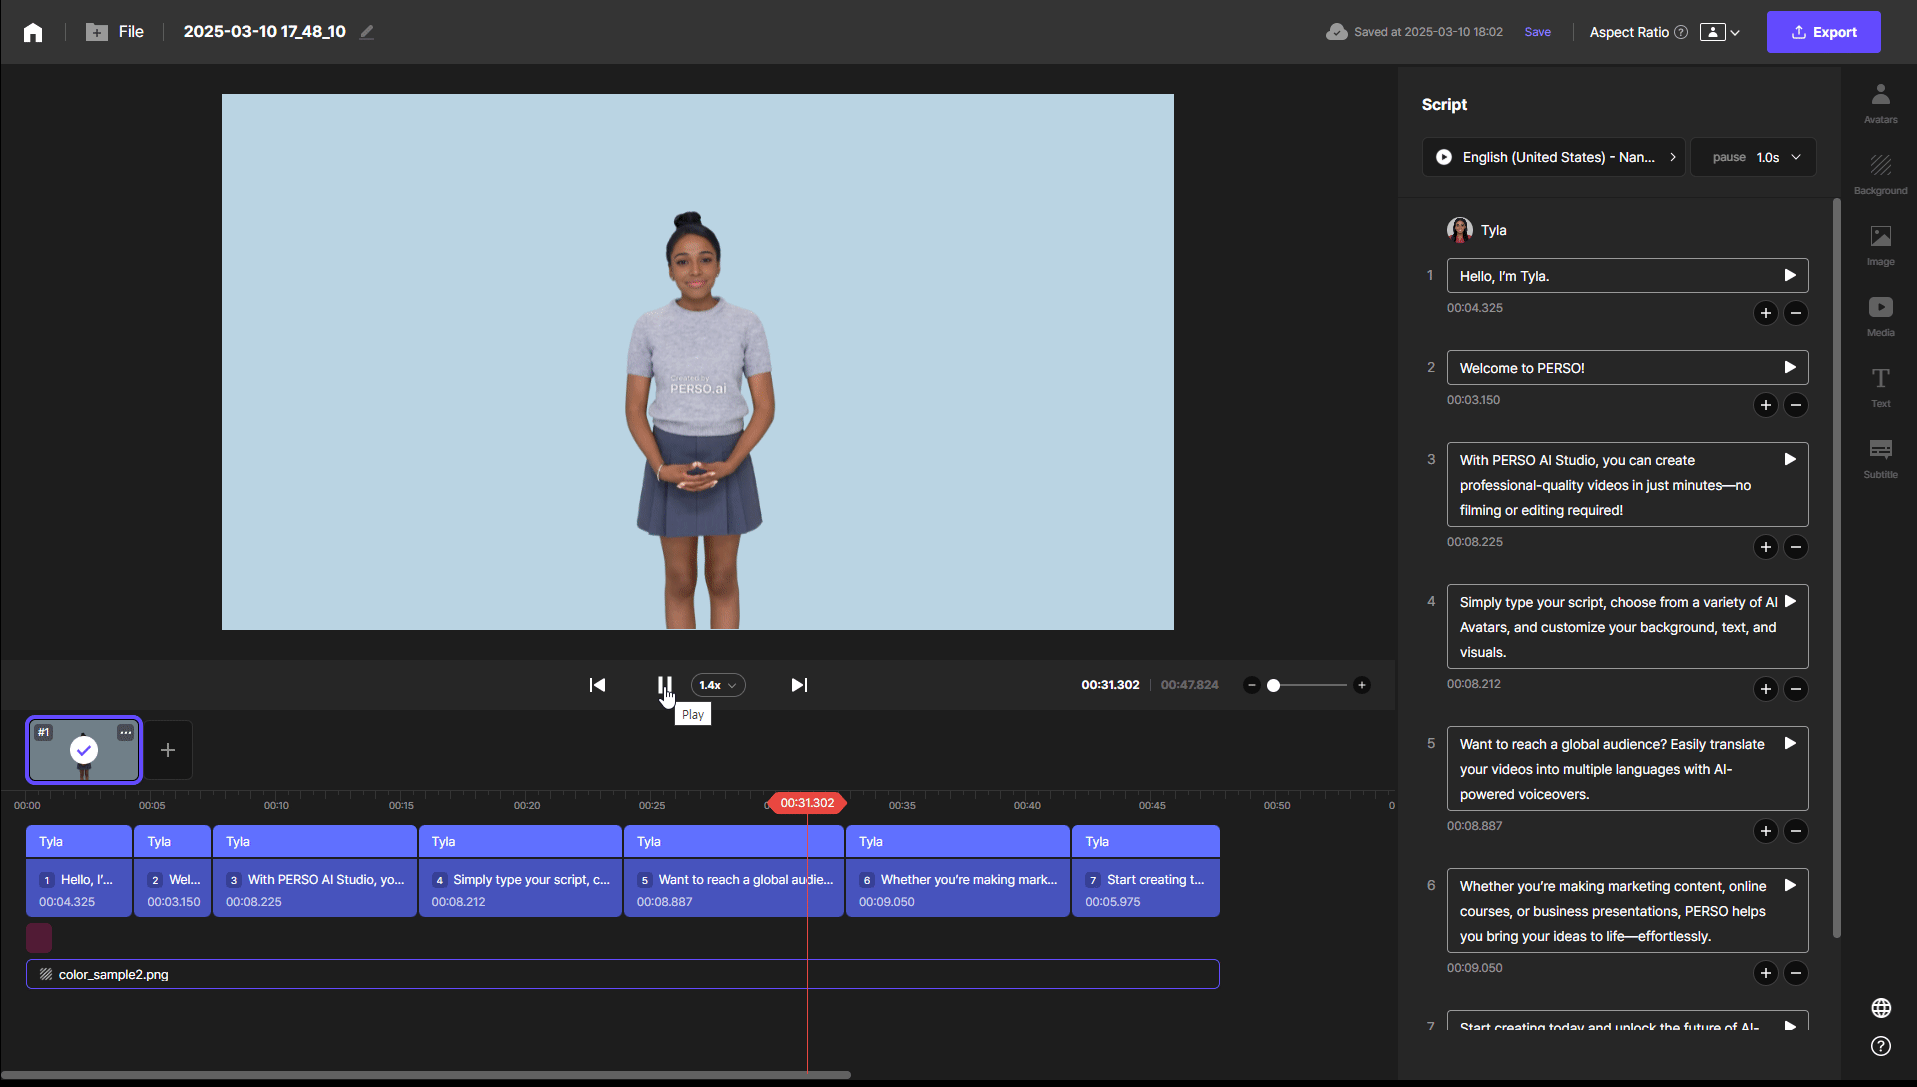1917x1087 pixels.
Task: Open the Subtitle panel
Action: (x=1880, y=458)
